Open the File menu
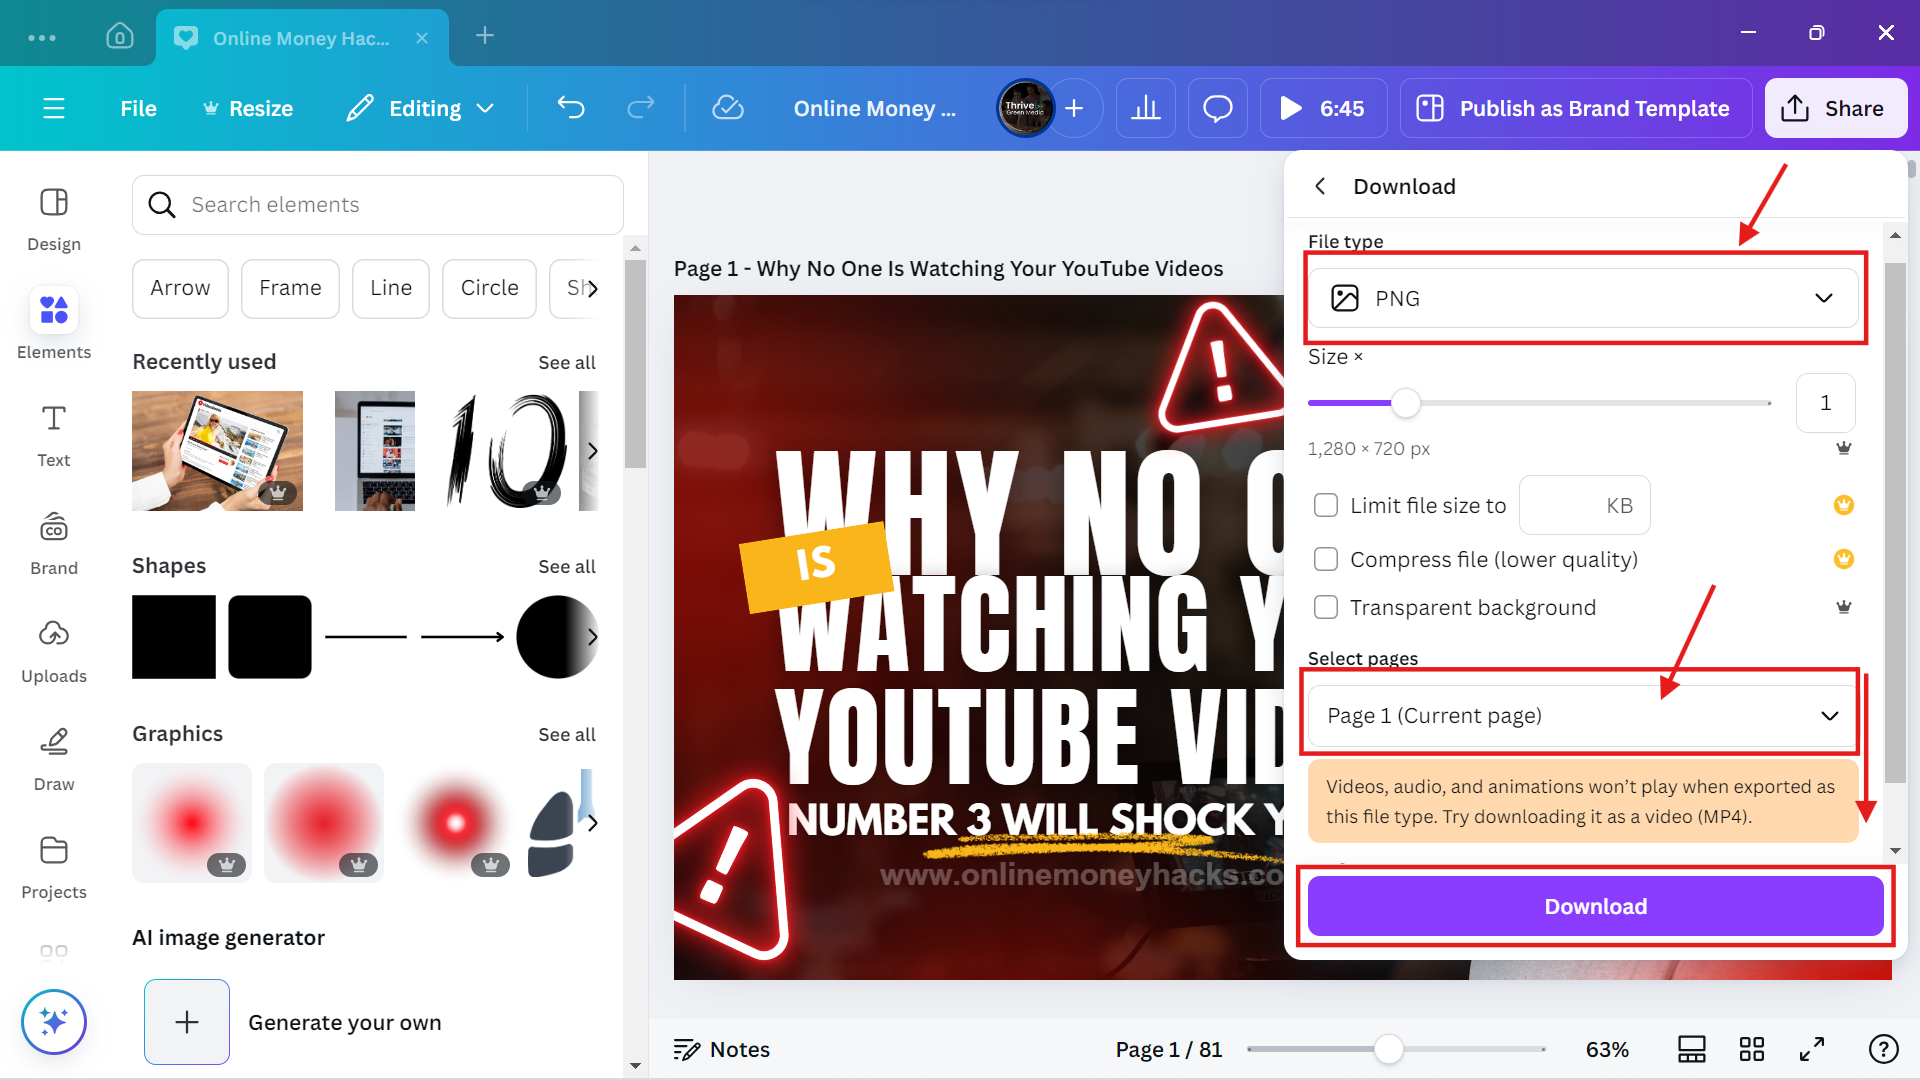Viewport: 1920px width, 1080px height. point(138,108)
